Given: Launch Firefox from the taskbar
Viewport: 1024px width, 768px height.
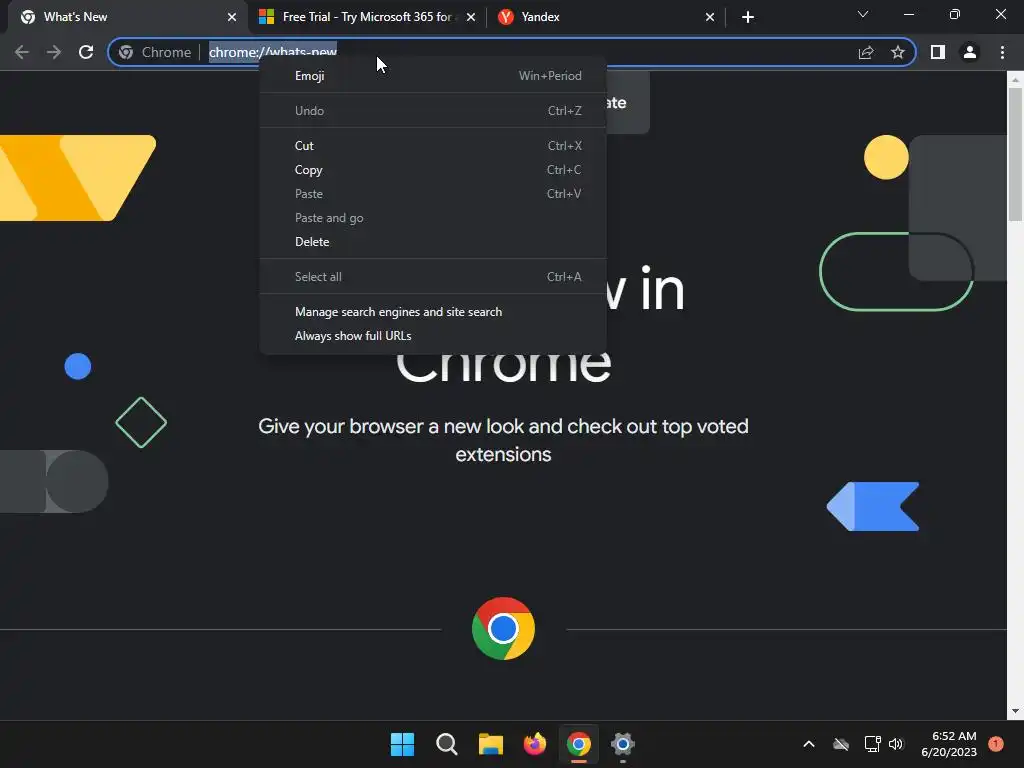Looking at the screenshot, I should click(535, 744).
